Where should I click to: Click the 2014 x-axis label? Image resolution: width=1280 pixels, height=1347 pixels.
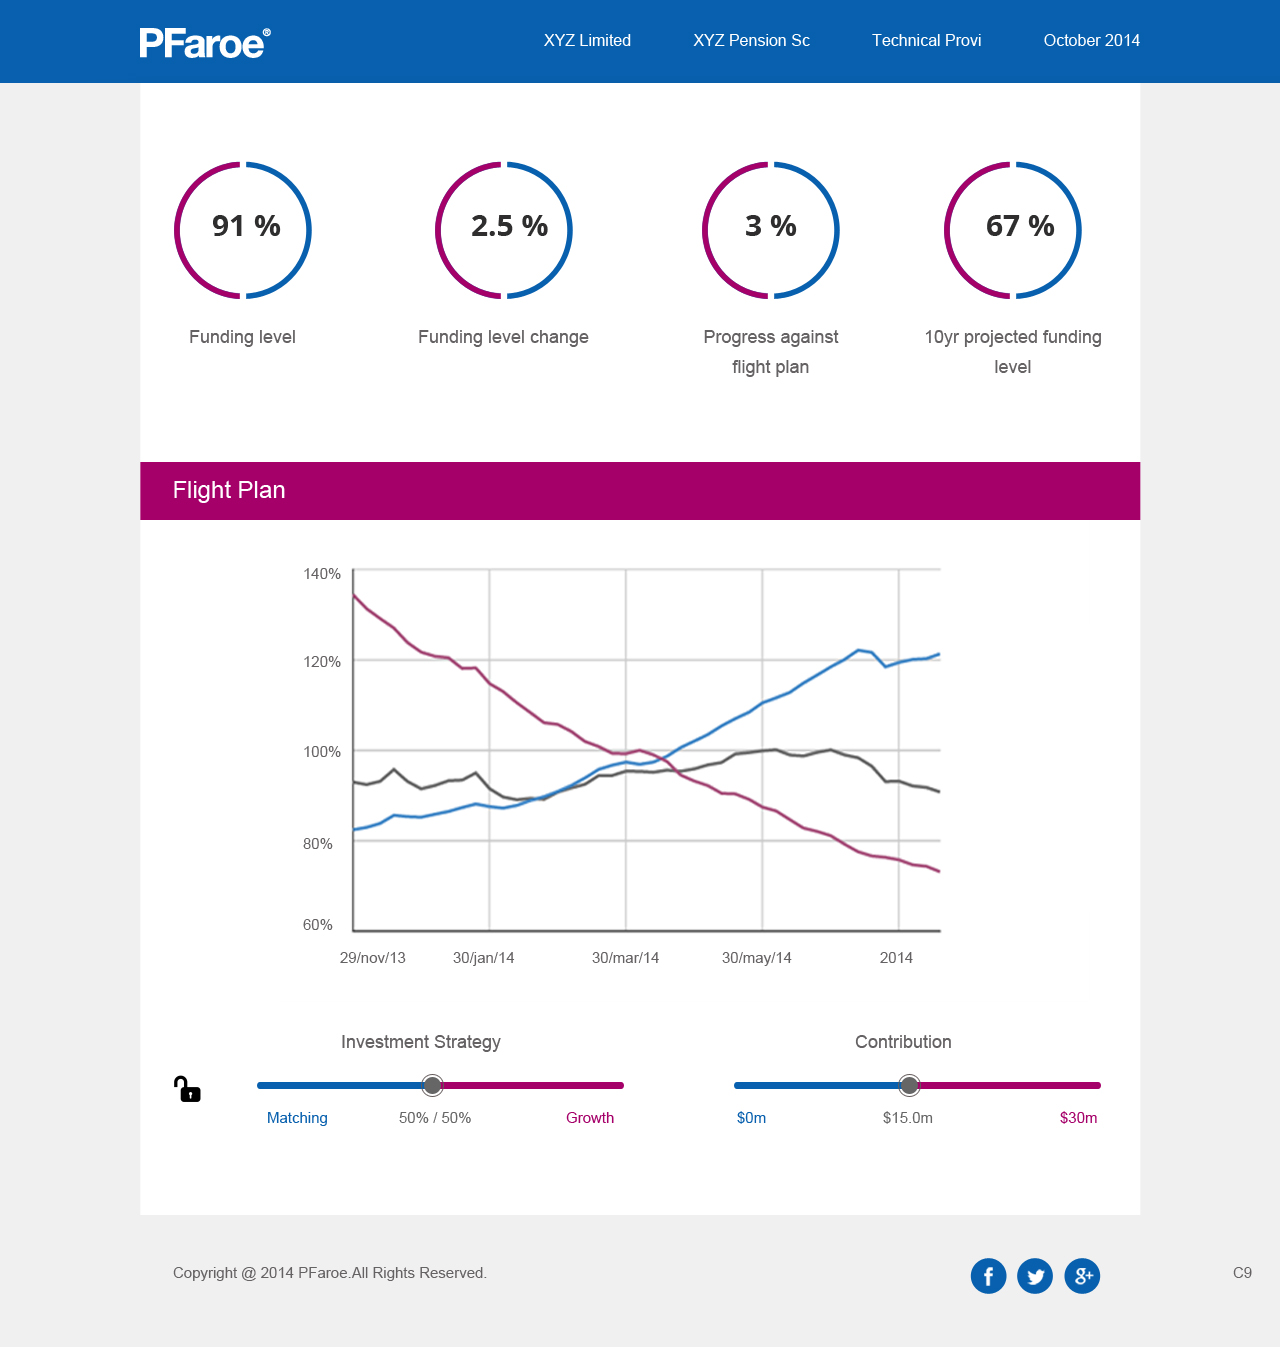[896, 958]
